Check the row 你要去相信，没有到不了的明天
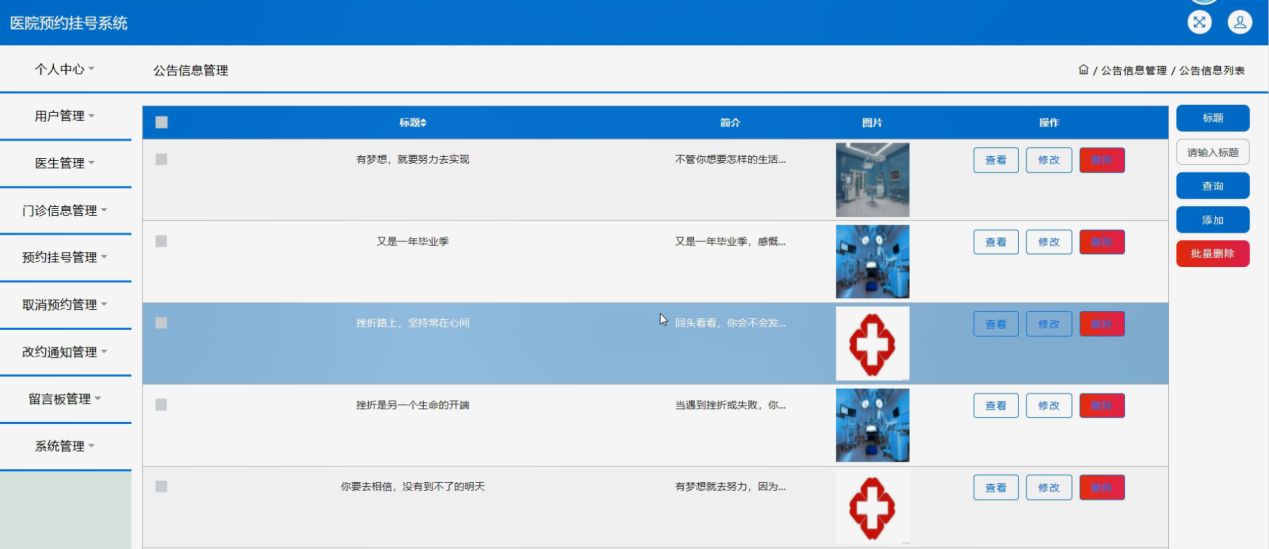This screenshot has width=1269, height=549. [x=161, y=486]
